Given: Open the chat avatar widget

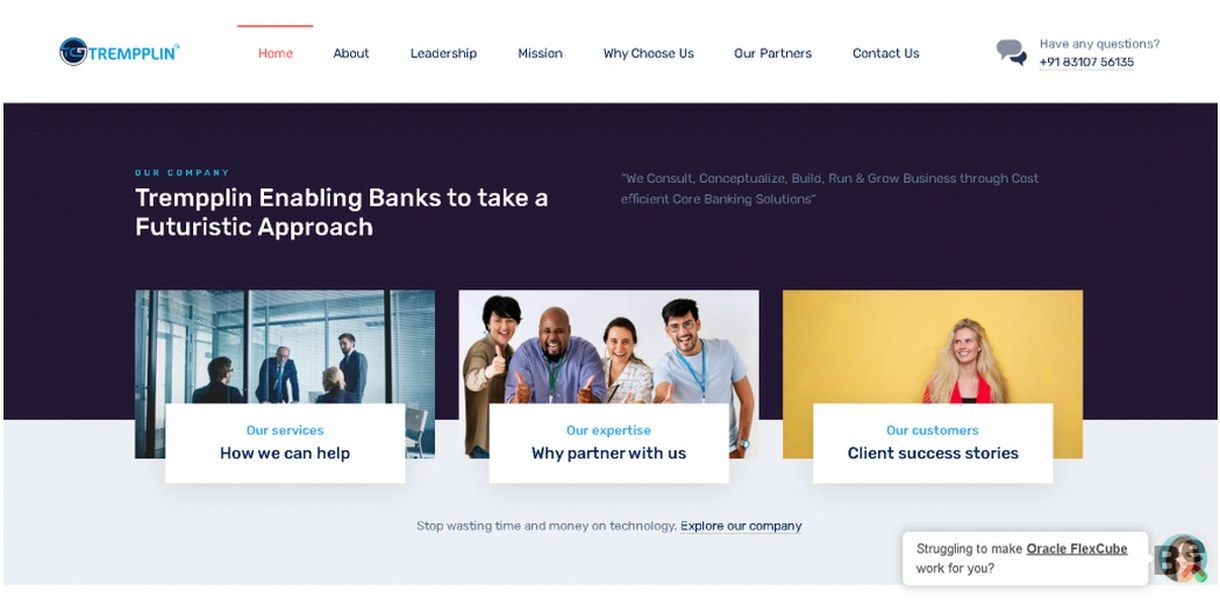Looking at the screenshot, I should (x=1183, y=559).
